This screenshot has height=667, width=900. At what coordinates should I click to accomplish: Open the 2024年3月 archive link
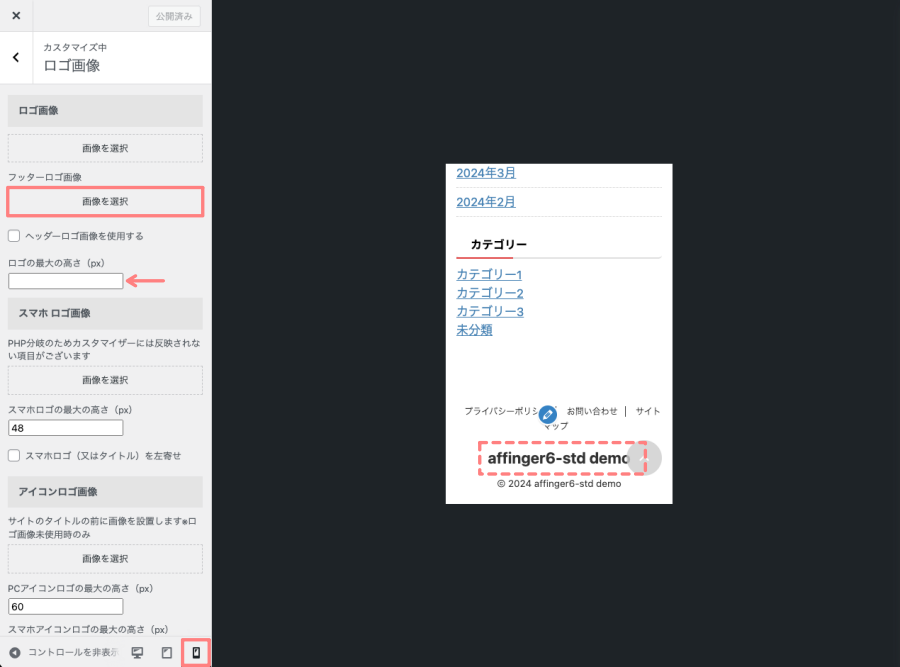click(485, 173)
